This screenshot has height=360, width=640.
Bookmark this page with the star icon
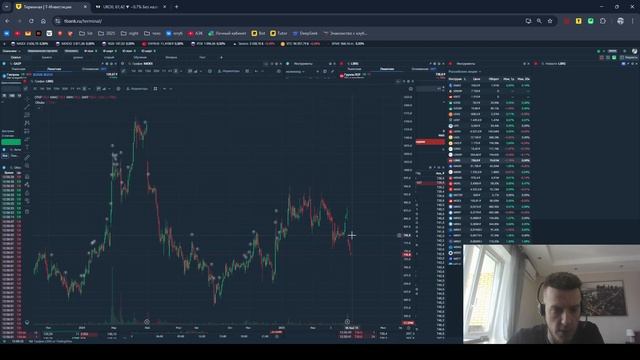click(550, 21)
